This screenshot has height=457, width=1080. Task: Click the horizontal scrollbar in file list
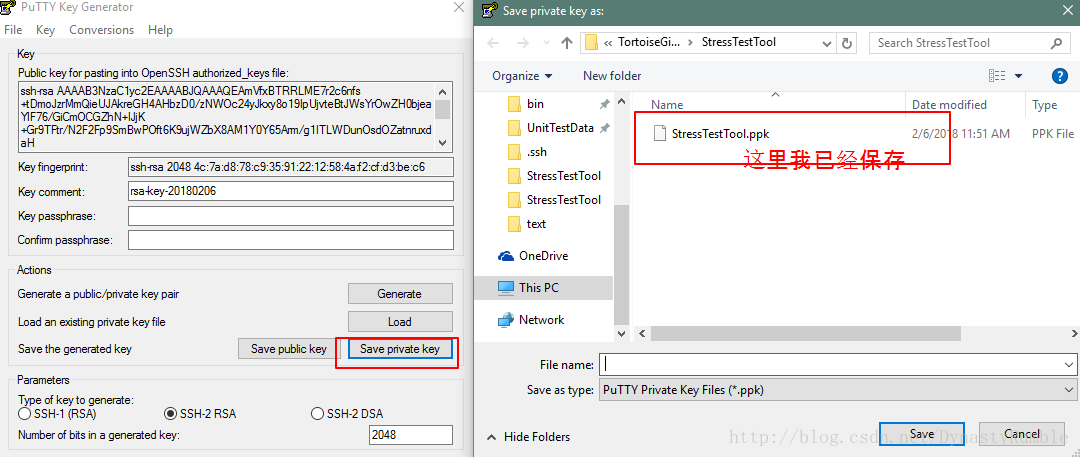tap(805, 334)
